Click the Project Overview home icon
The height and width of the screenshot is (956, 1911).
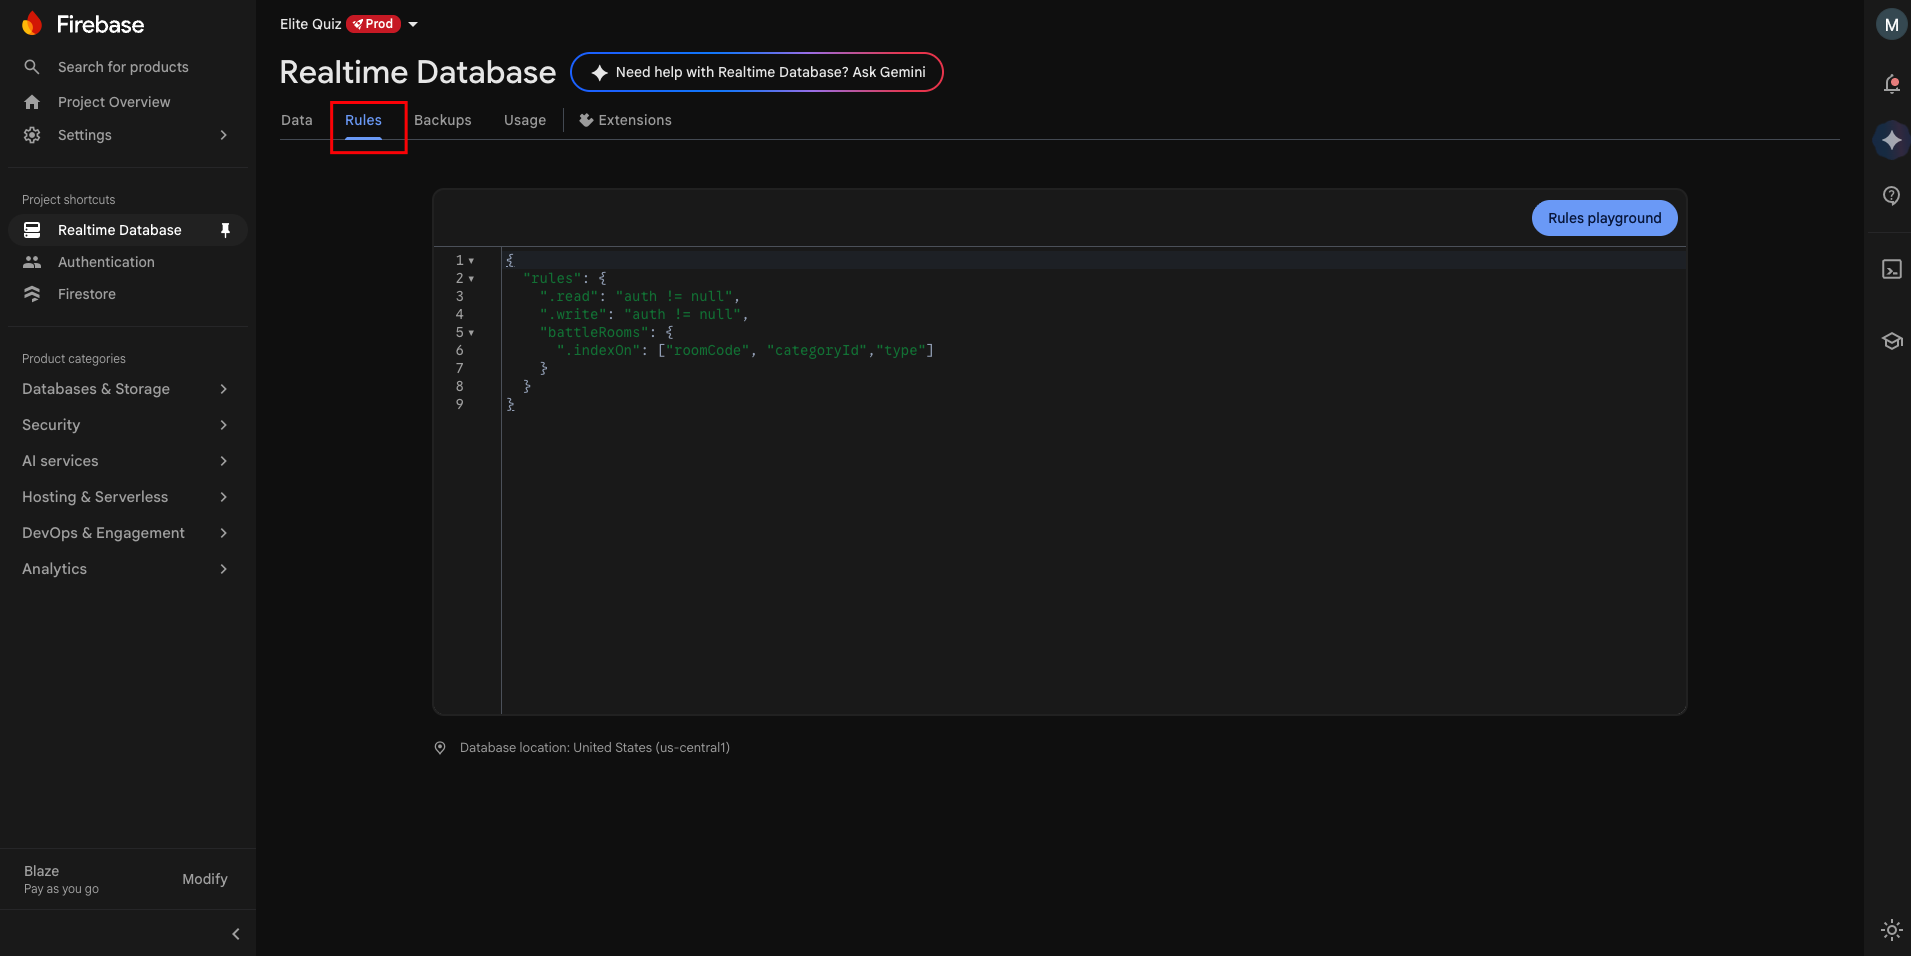32,102
